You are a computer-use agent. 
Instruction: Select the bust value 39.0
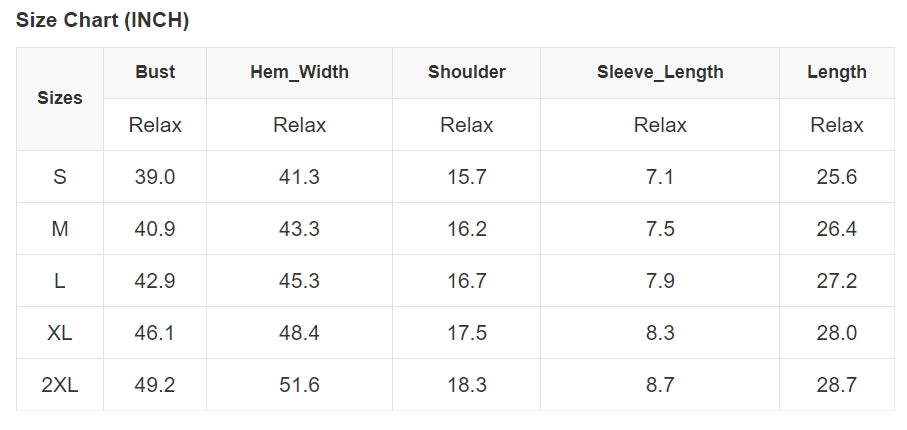point(155,177)
